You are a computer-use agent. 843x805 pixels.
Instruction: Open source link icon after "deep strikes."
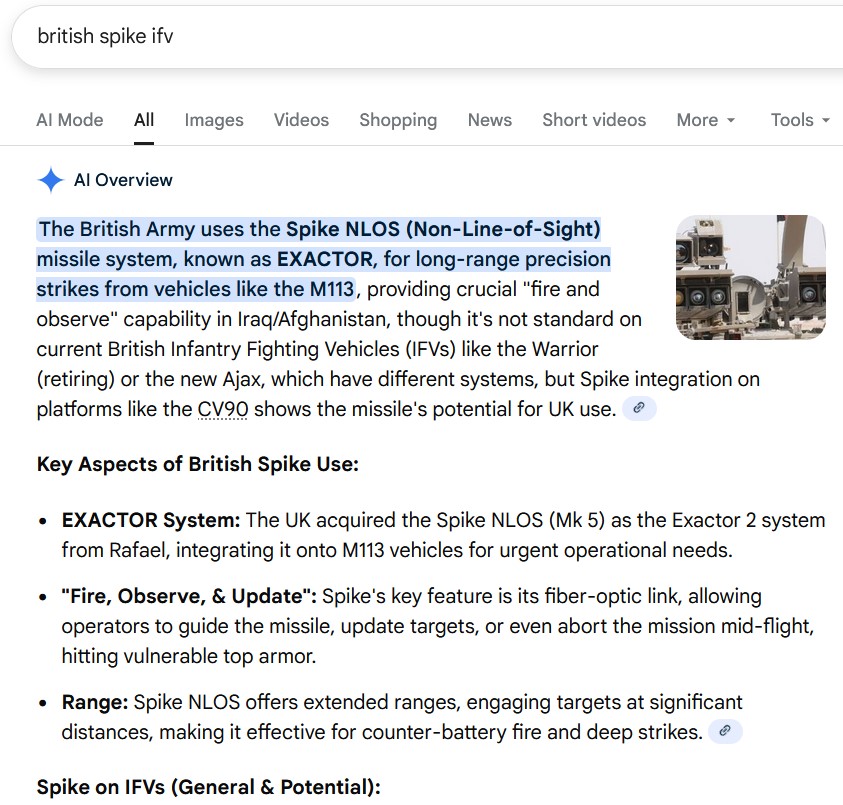[x=725, y=732]
